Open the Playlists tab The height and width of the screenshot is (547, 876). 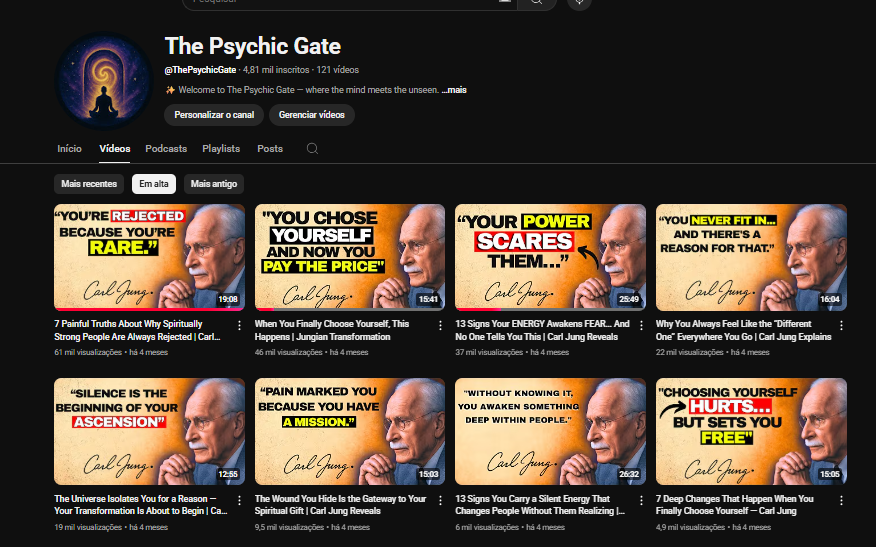[221, 149]
